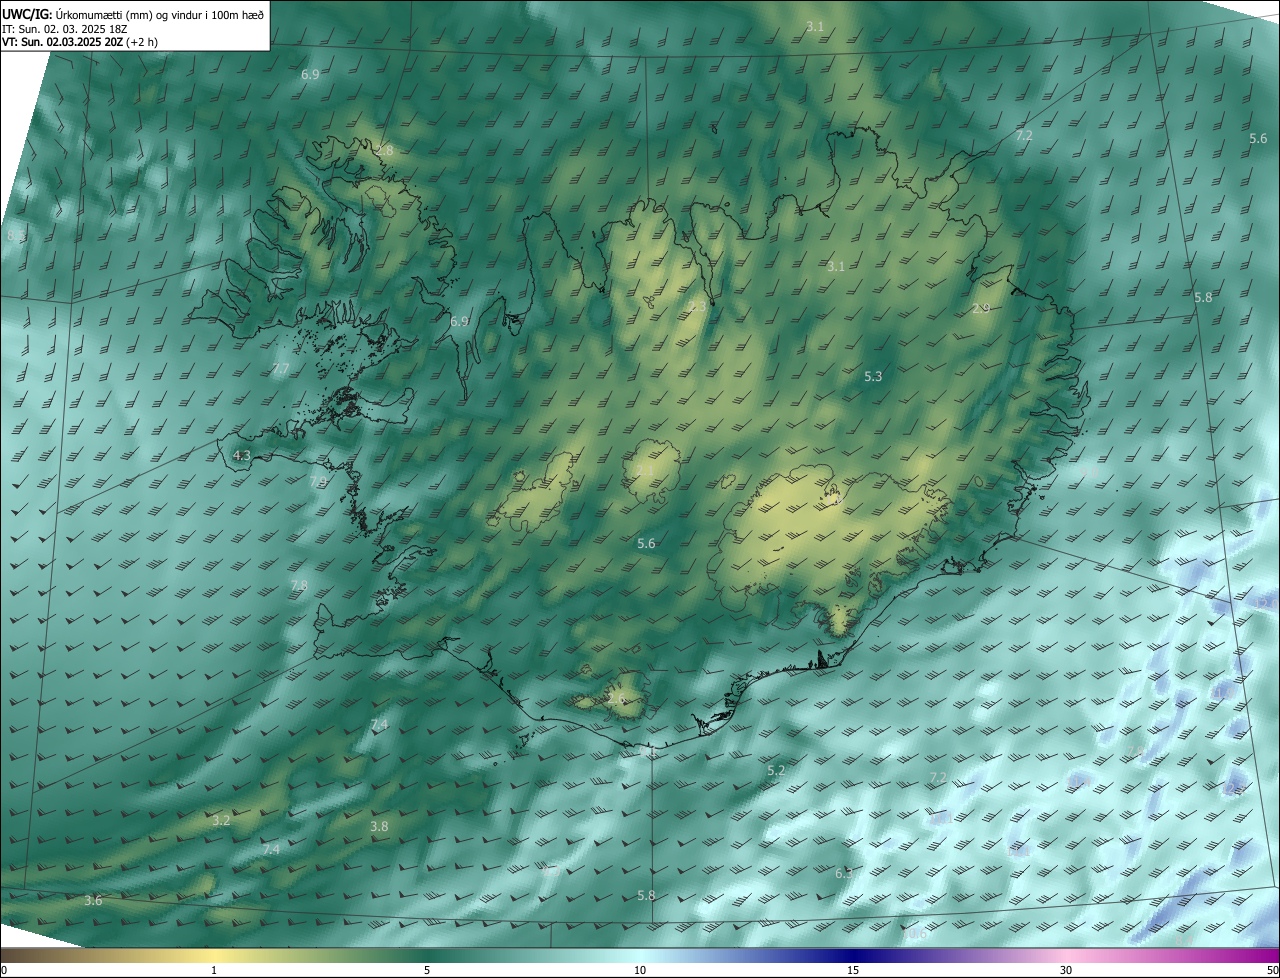Click the 3.6 value label on the map
The image size is (1280, 978).
pos(93,901)
